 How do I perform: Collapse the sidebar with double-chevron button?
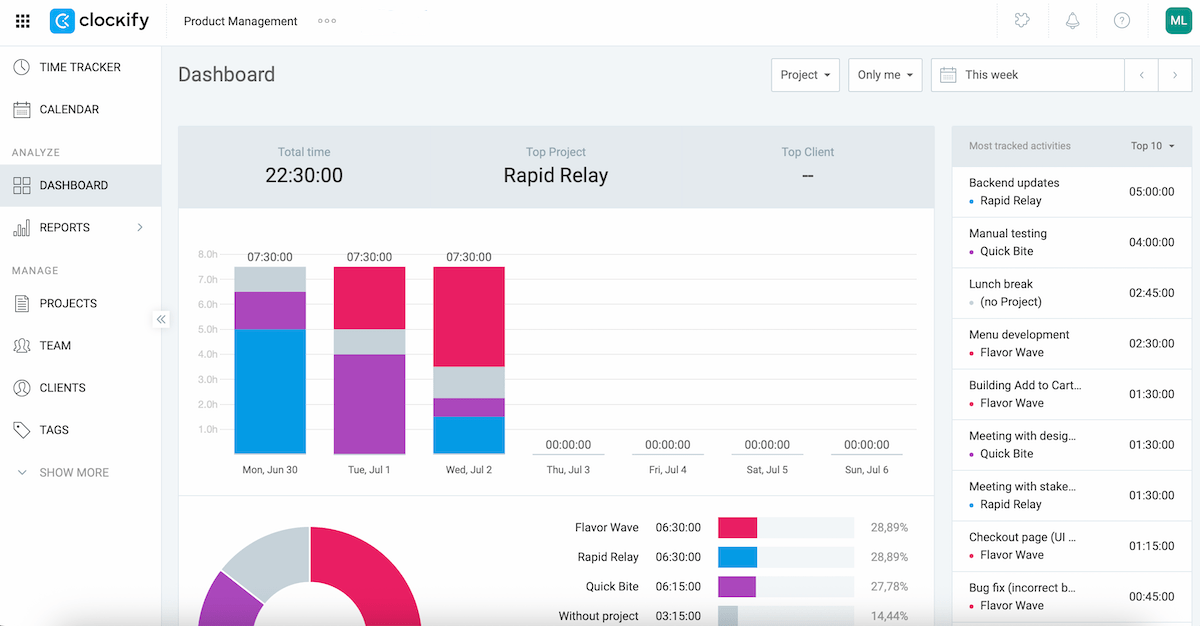tap(161, 319)
